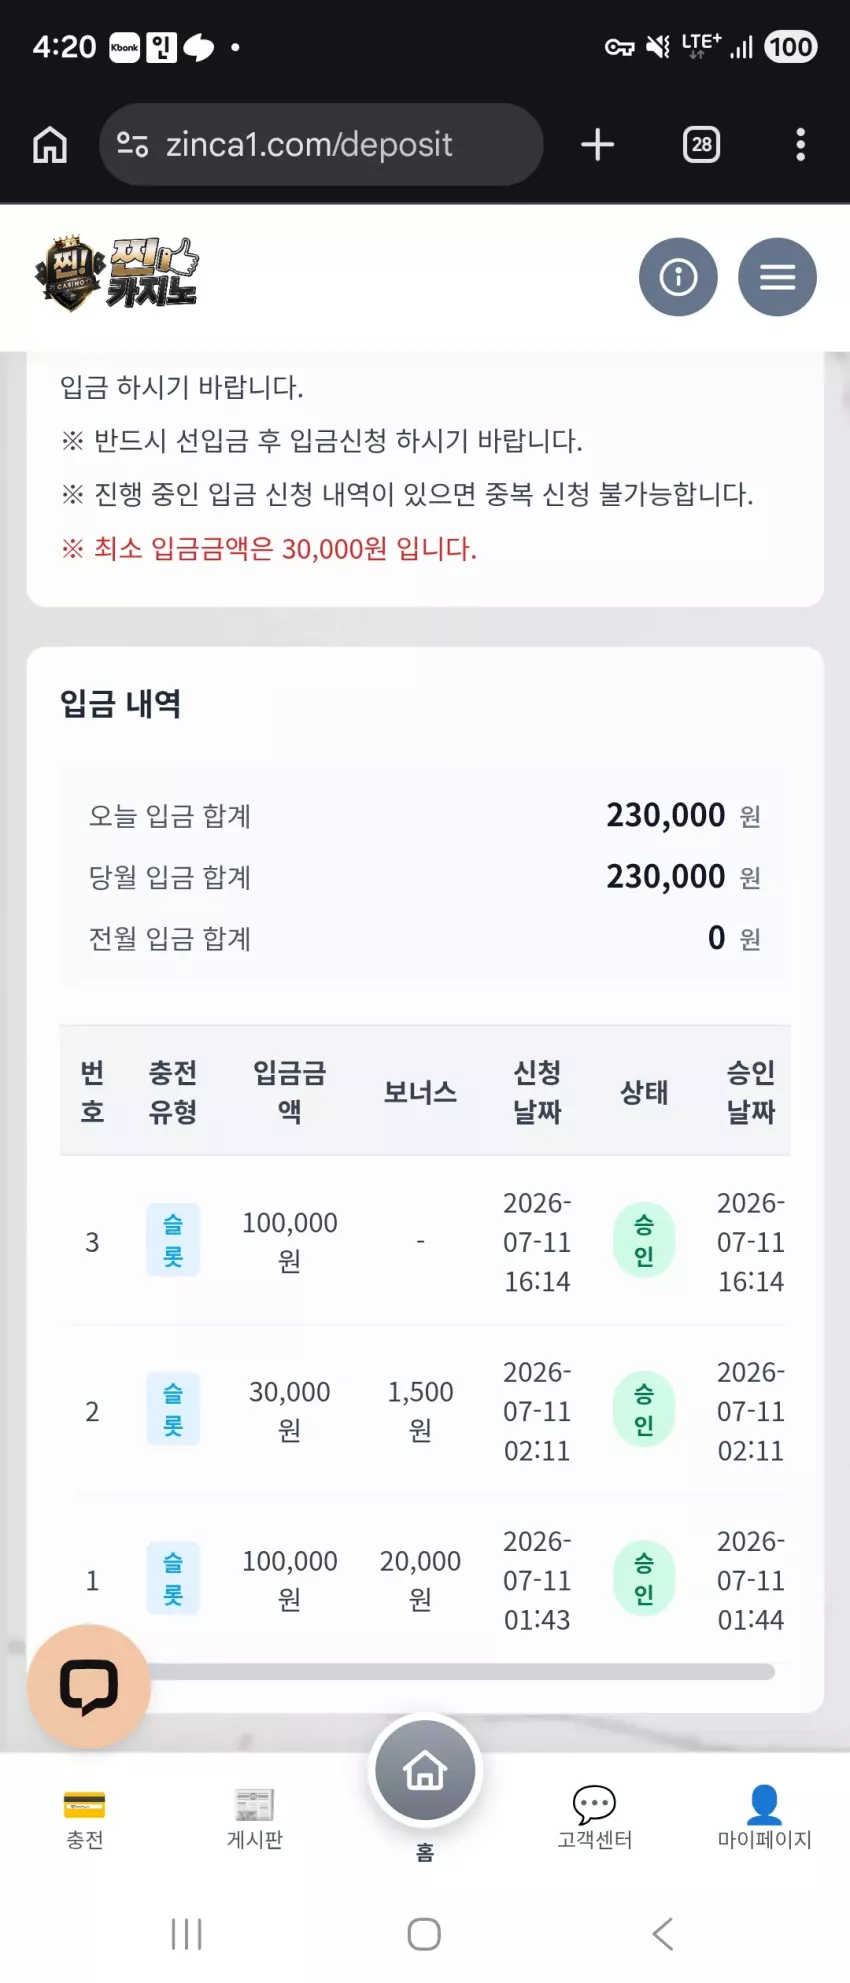The width and height of the screenshot is (850, 1983).
Task: Open the 고객센터 tab
Action: [595, 1819]
